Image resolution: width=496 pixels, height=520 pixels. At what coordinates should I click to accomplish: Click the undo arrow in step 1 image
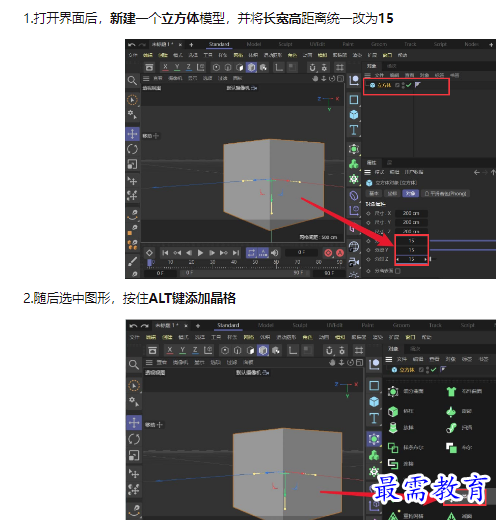131,44
